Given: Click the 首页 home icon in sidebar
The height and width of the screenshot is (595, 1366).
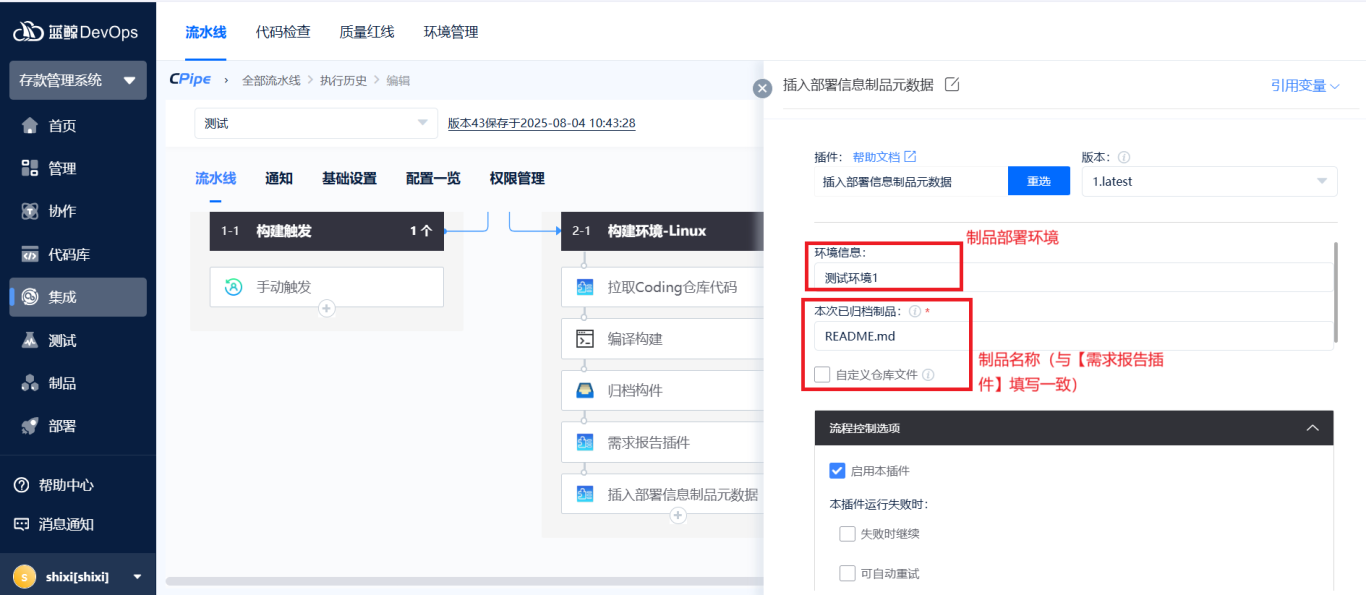Looking at the screenshot, I should [x=30, y=126].
